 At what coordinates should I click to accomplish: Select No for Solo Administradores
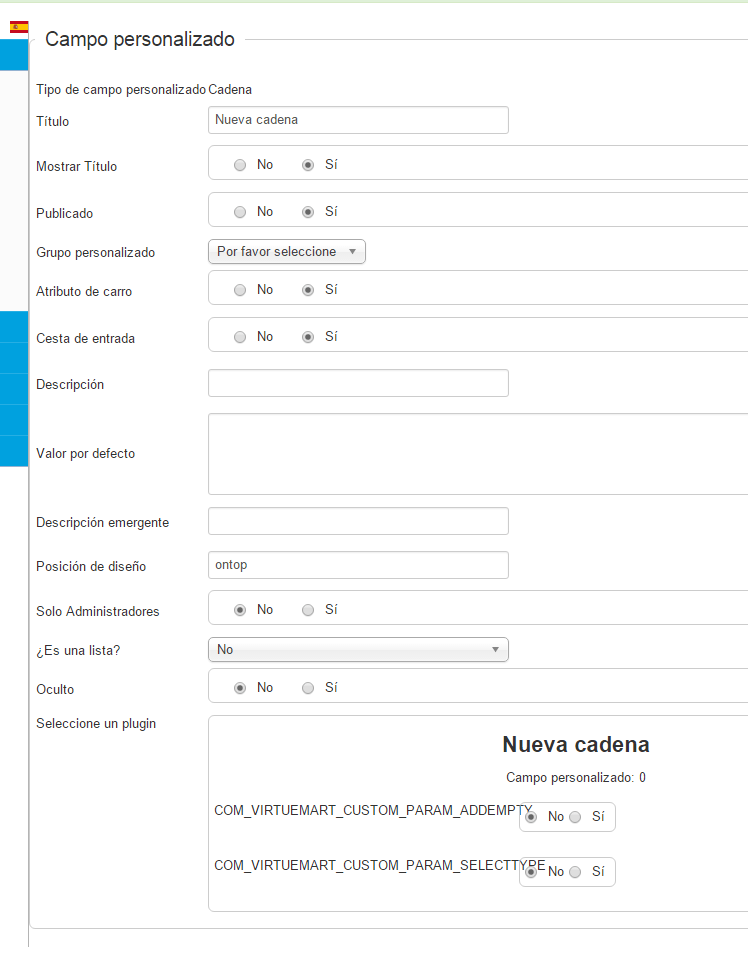240,610
